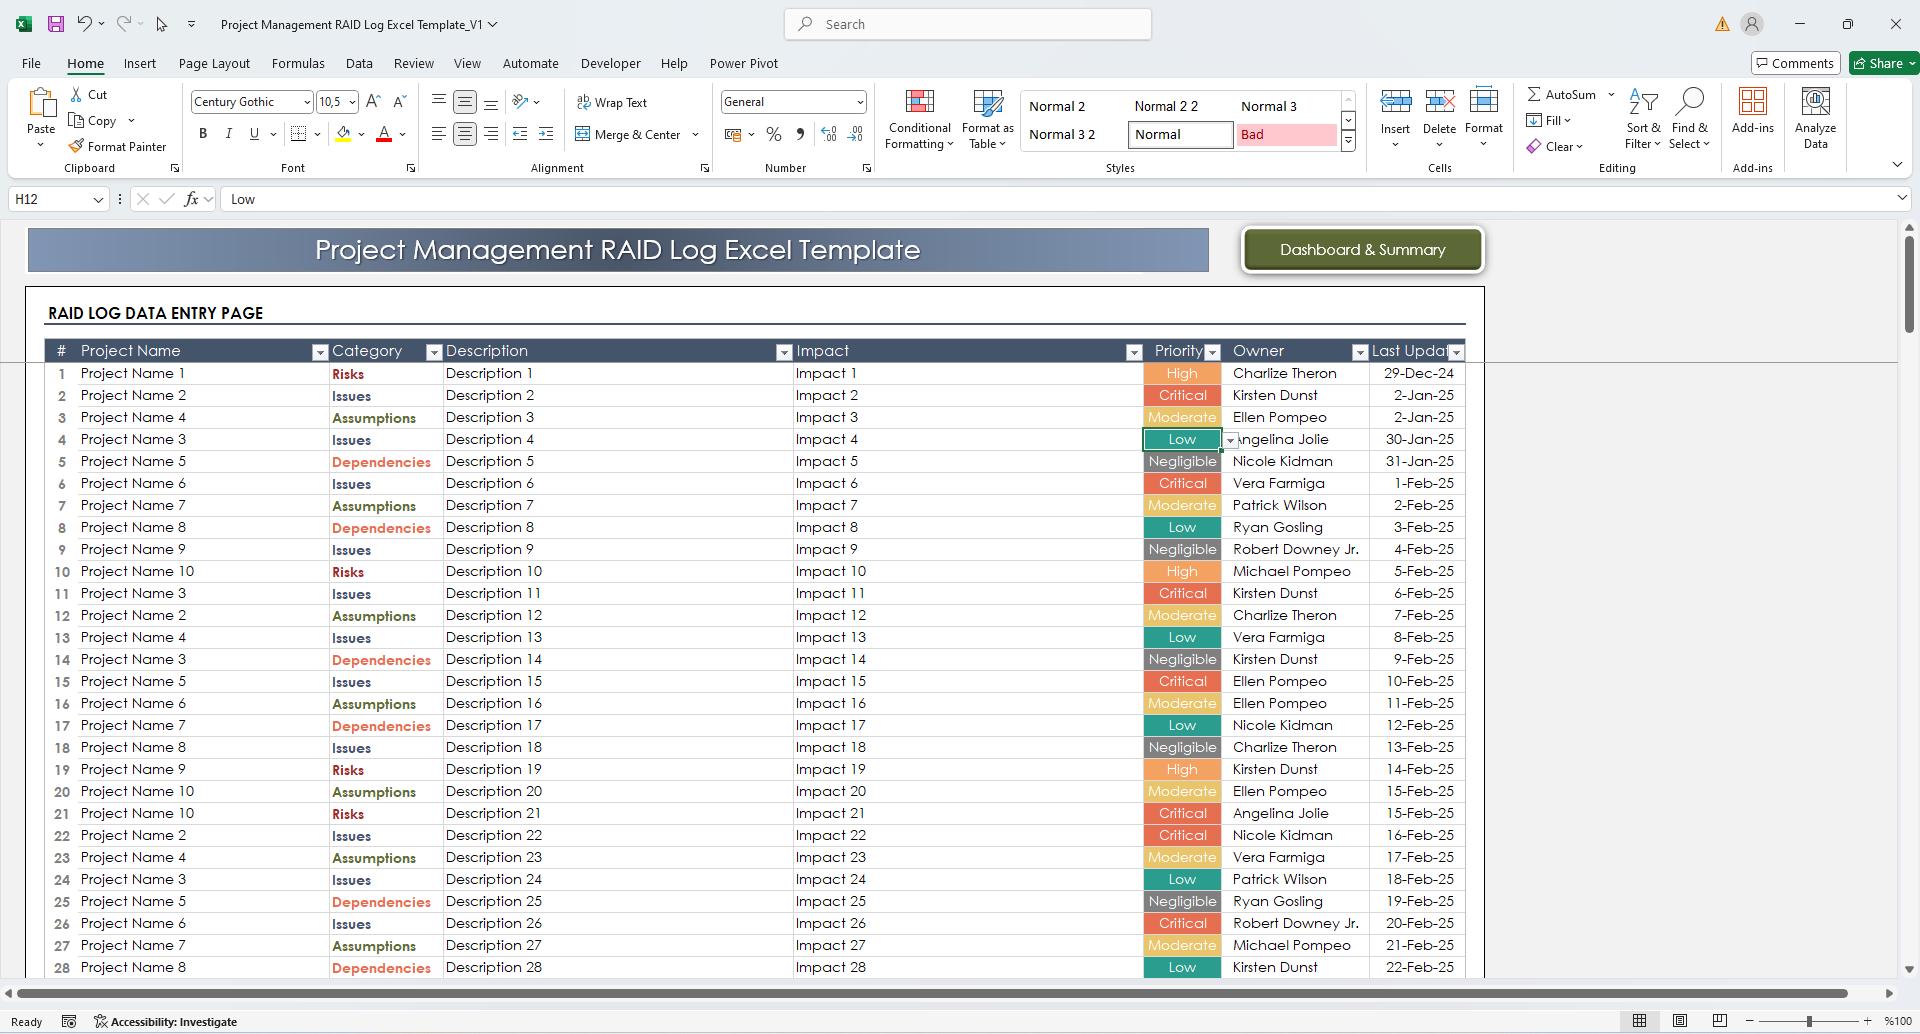Click the Search box in title bar
The height and width of the screenshot is (1034, 1920).
[968, 24]
